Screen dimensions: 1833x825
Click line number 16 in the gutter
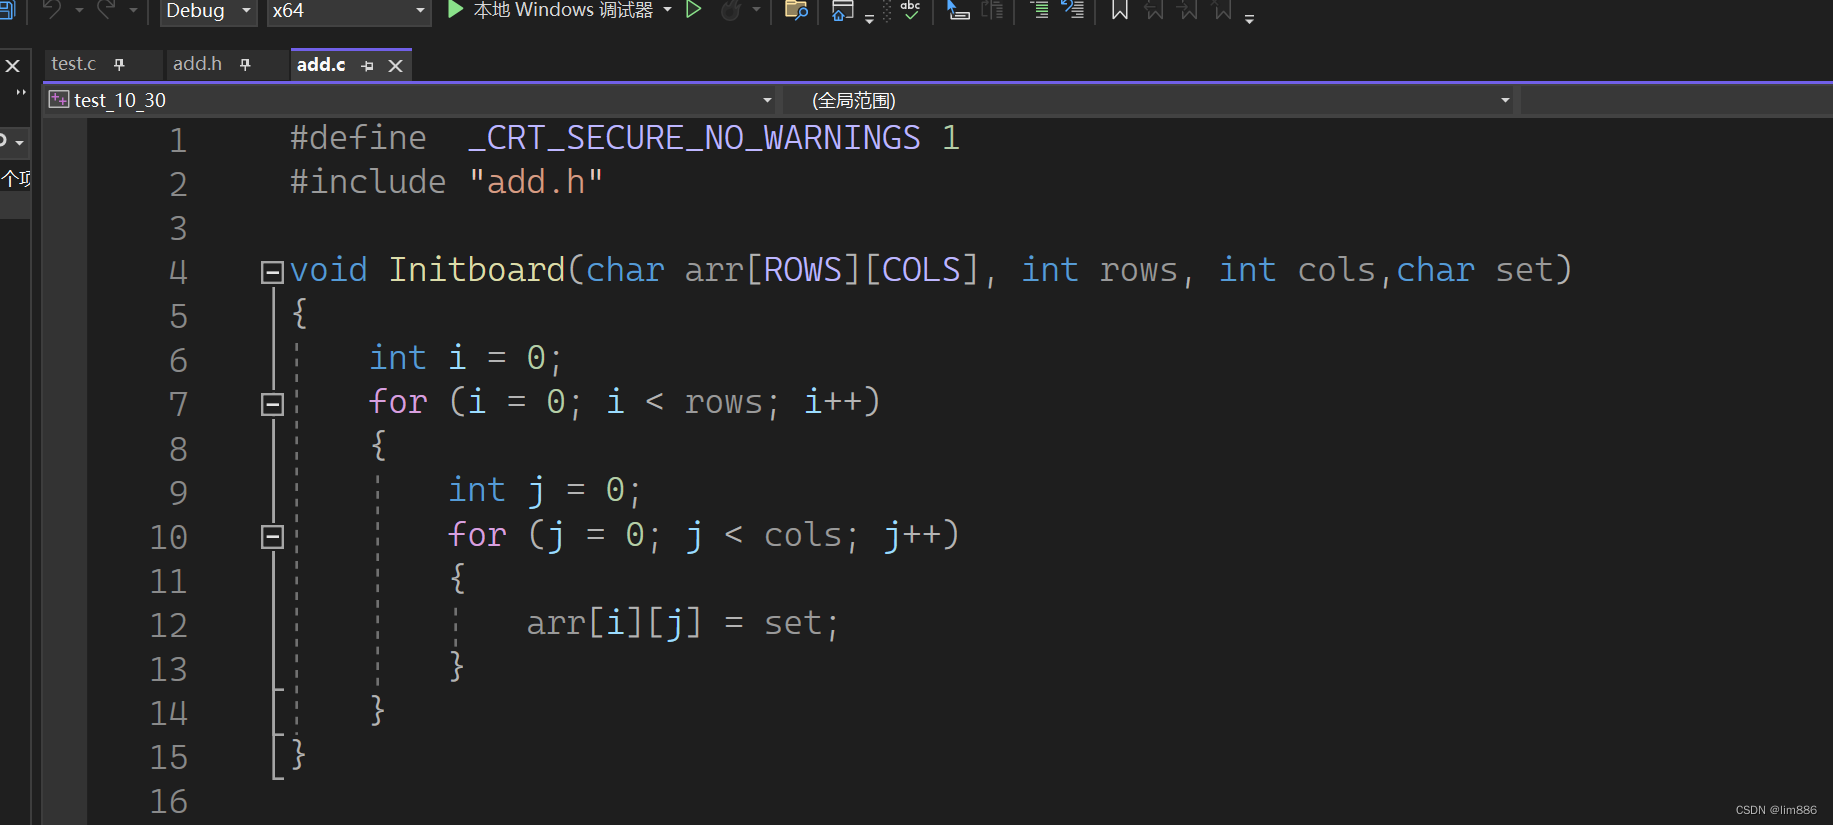coord(169,801)
